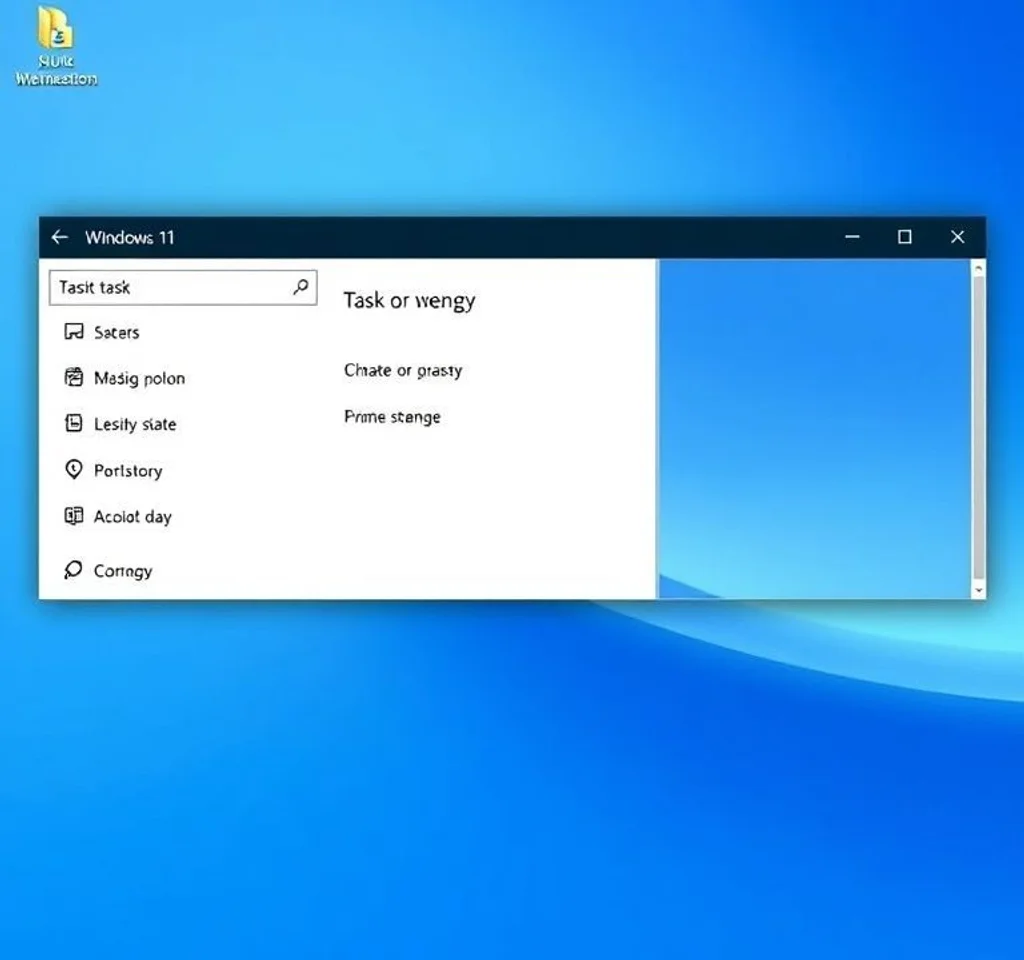Screen dimensions: 1024x960
Task: Open the "Chate or grasty" option
Action: [x=402, y=370]
